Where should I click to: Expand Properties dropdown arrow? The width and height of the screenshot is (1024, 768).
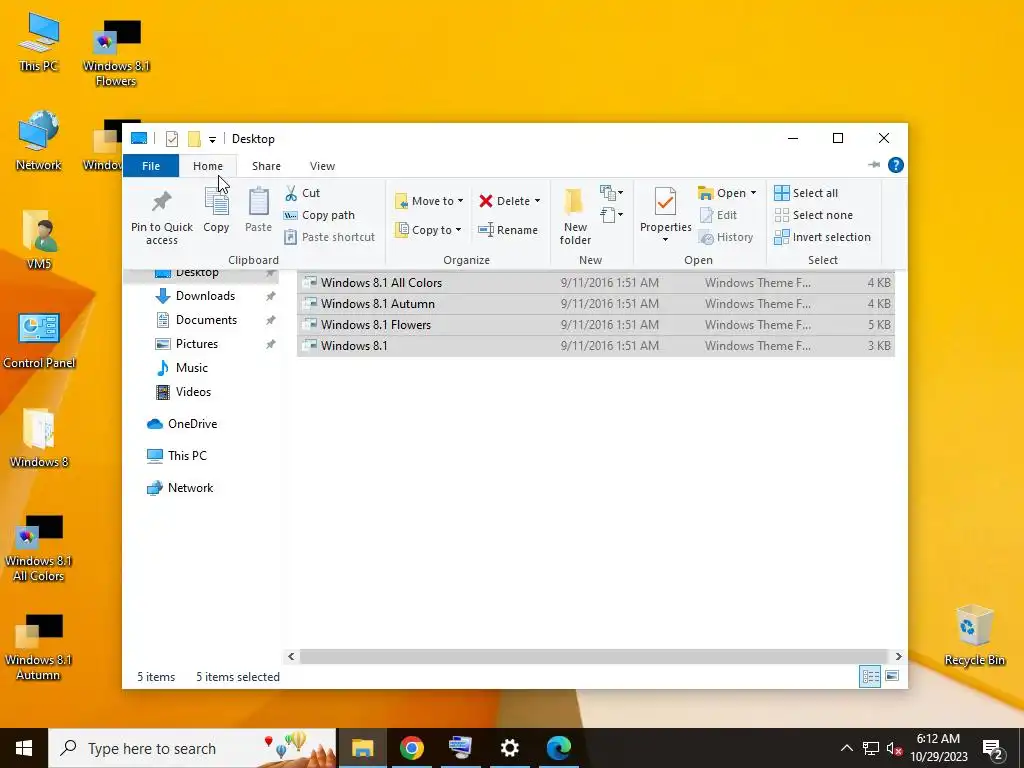point(665,239)
